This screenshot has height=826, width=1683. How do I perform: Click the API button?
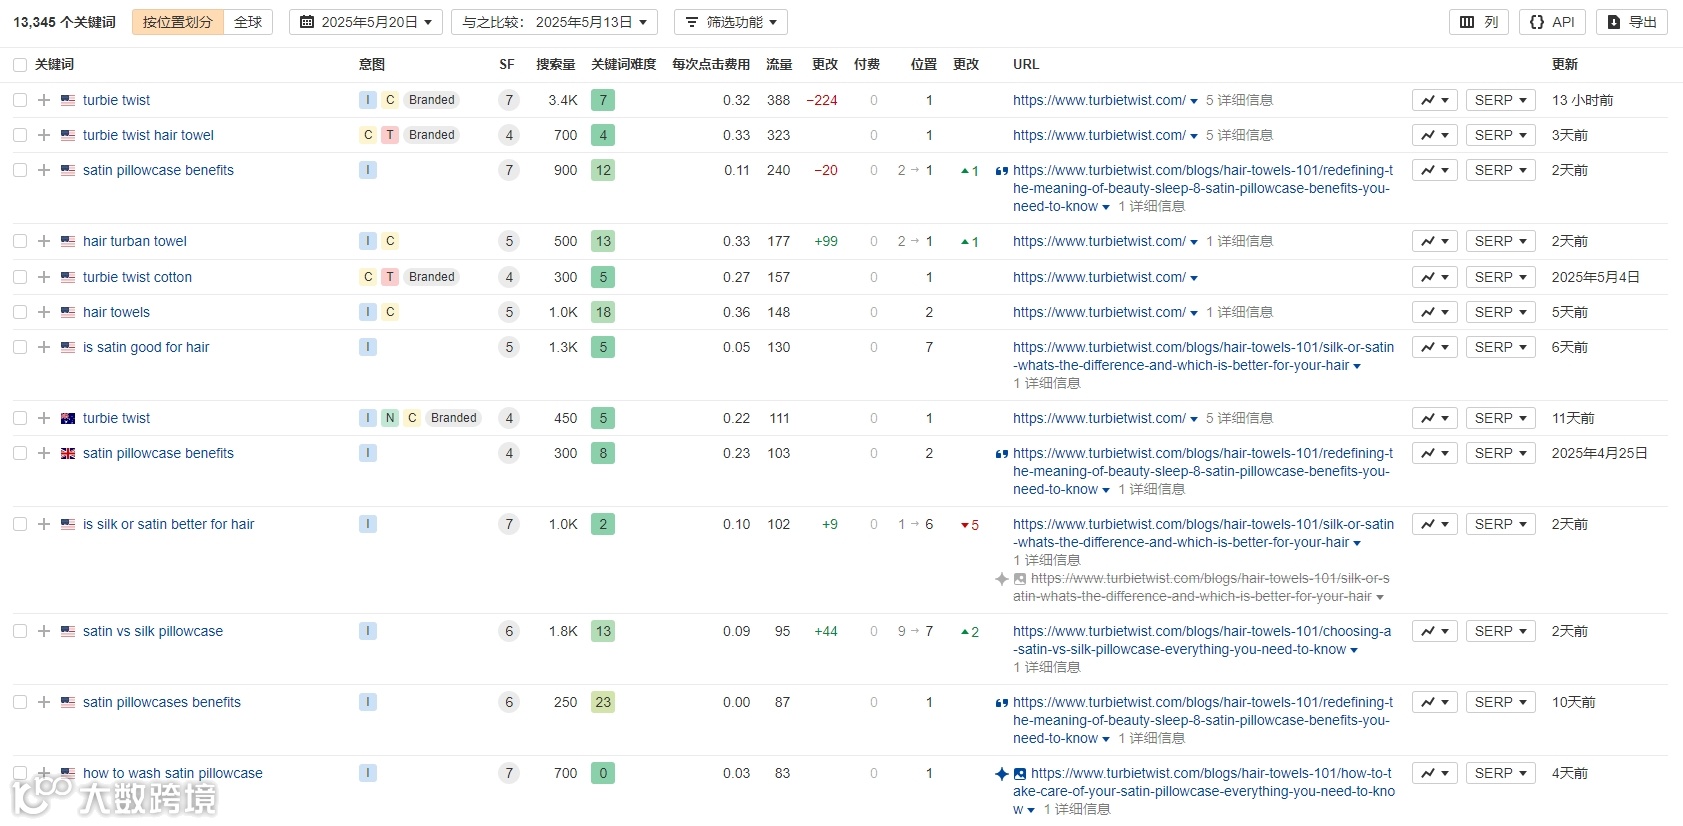1552,22
